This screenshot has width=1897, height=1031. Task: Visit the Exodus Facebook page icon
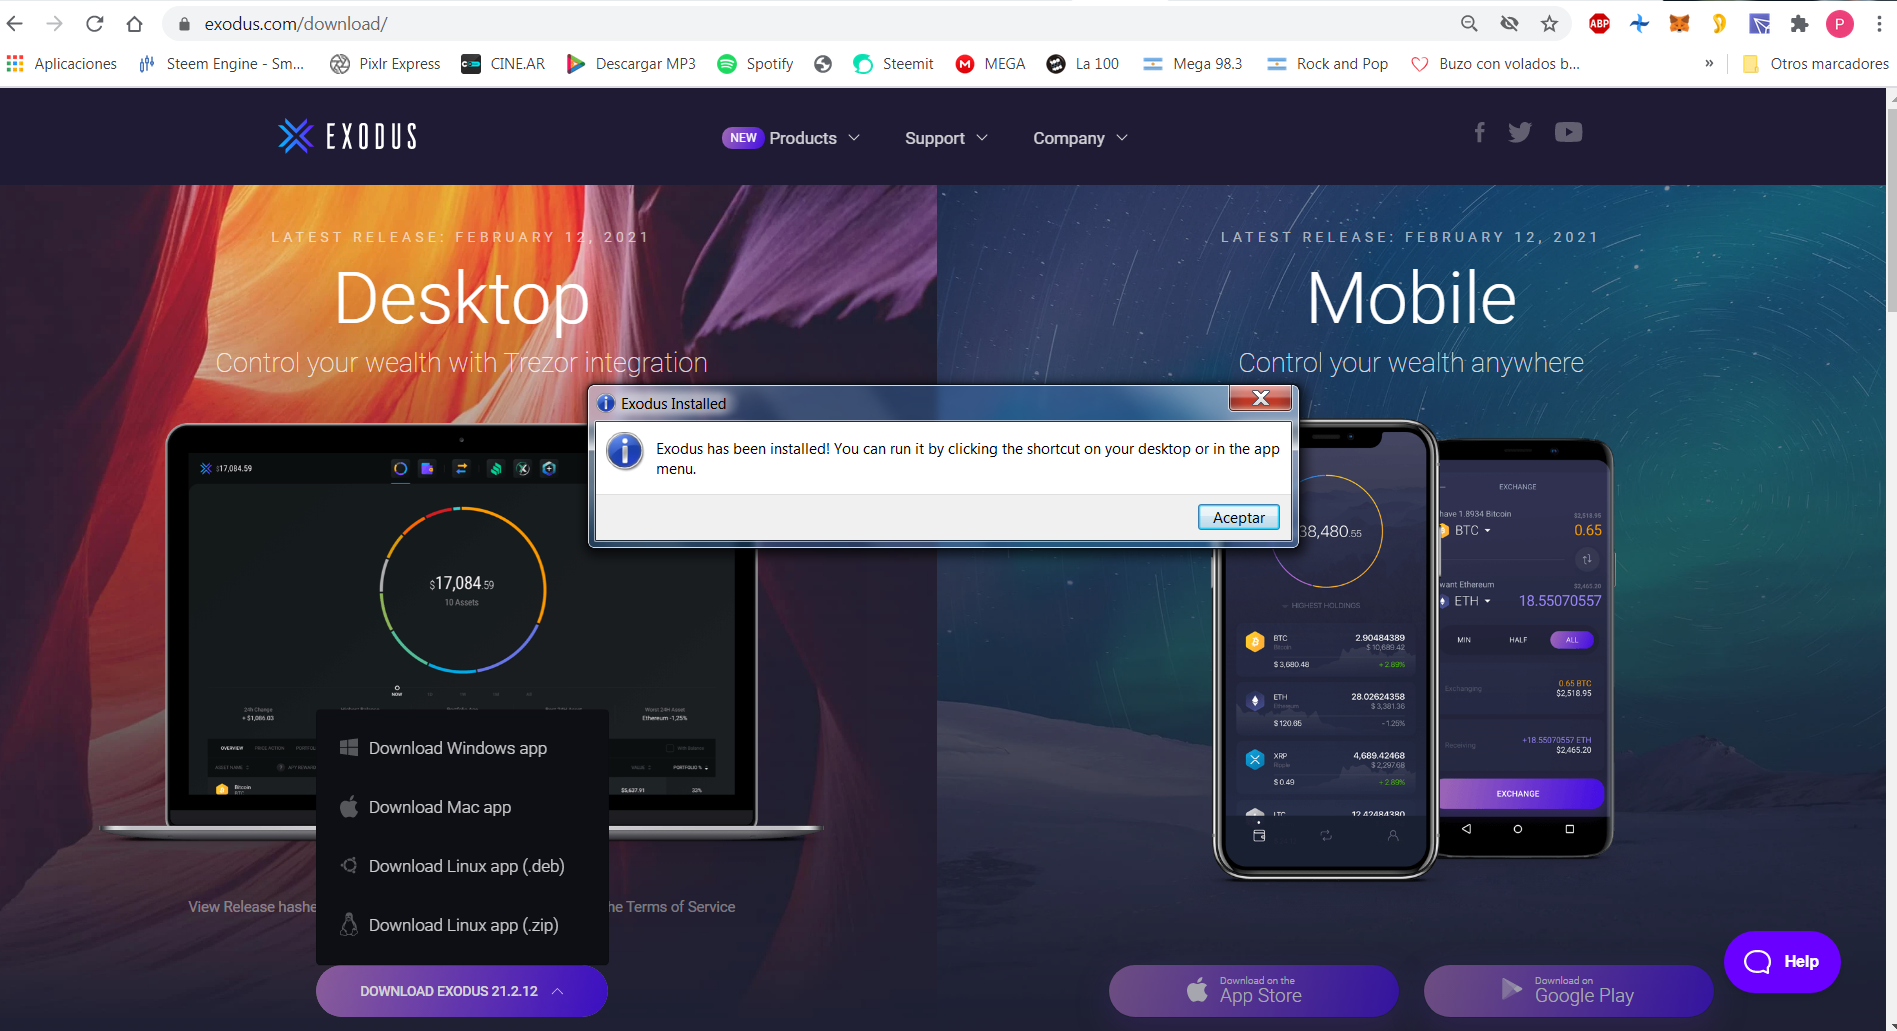click(1479, 132)
